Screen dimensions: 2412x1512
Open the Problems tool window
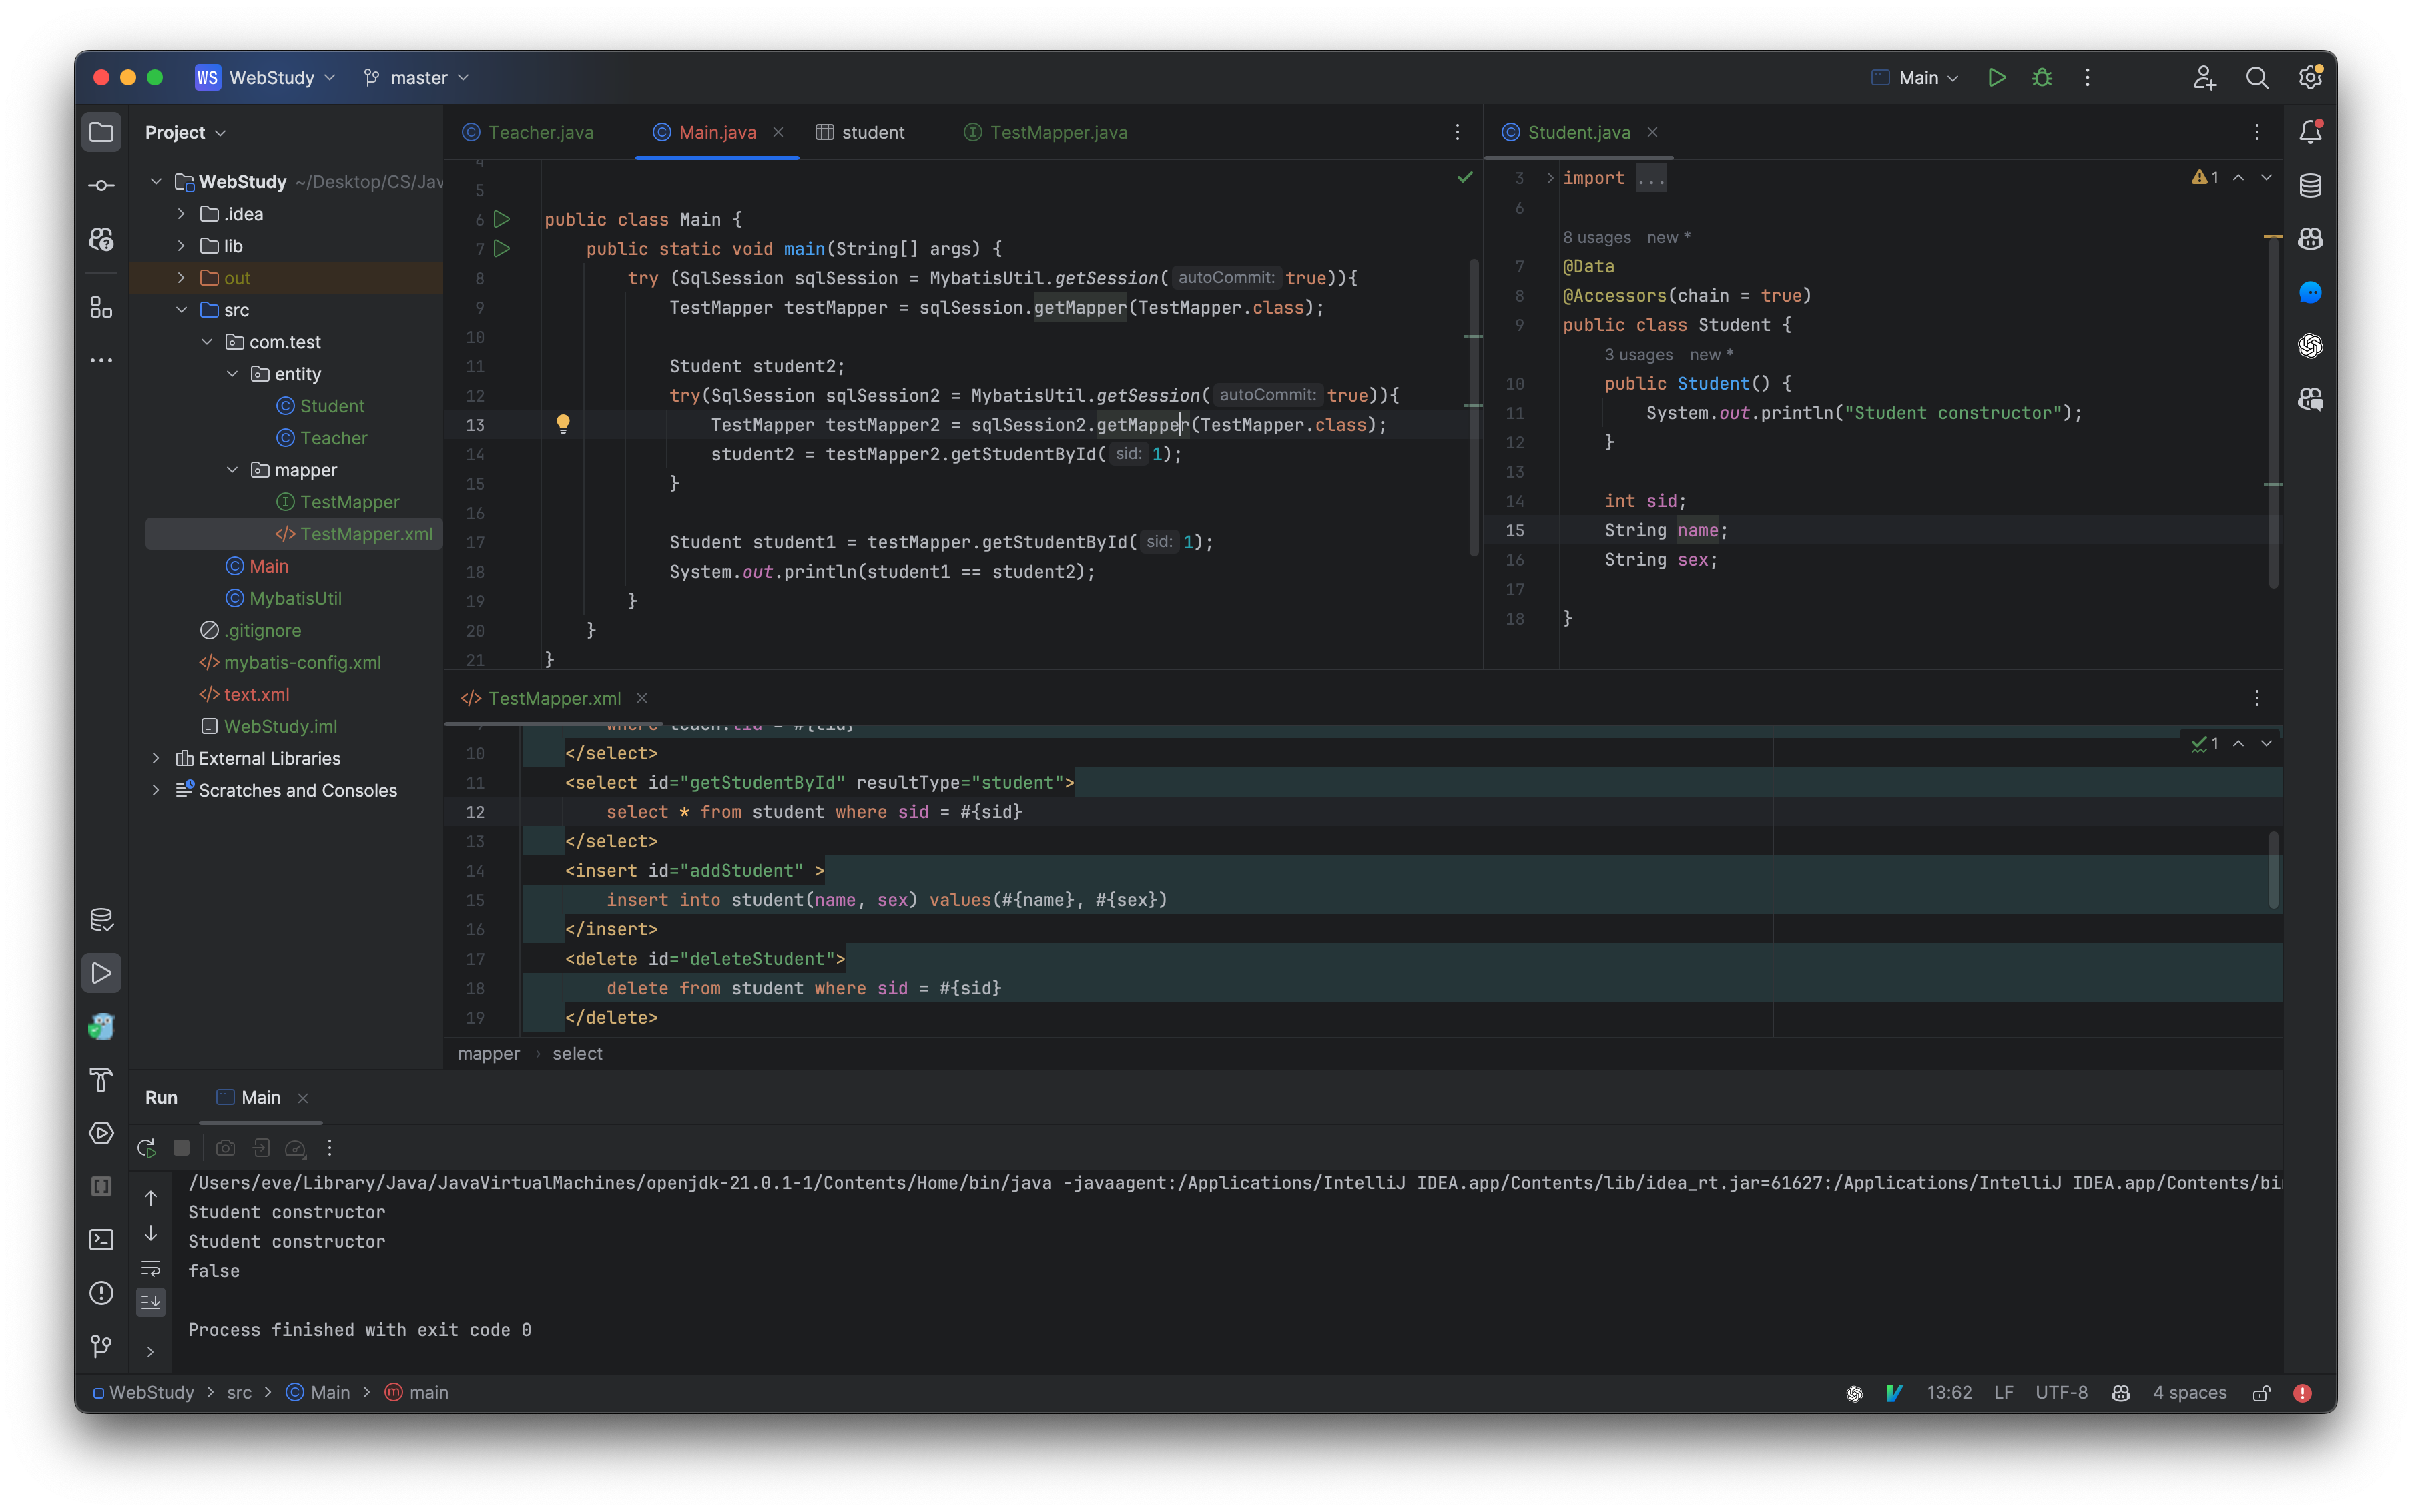(x=101, y=1293)
